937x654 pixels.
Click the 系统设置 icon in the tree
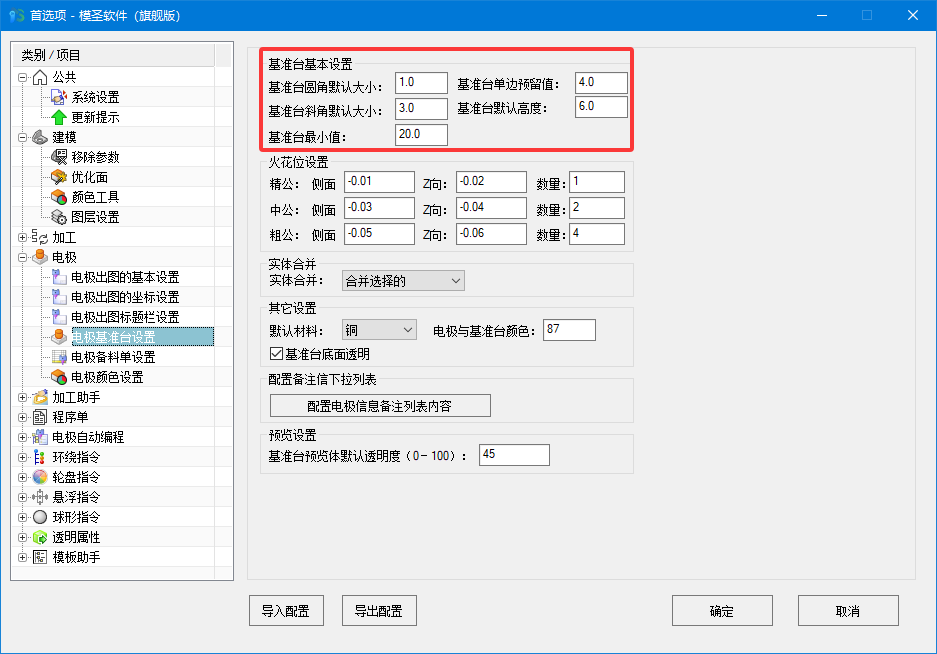click(59, 97)
